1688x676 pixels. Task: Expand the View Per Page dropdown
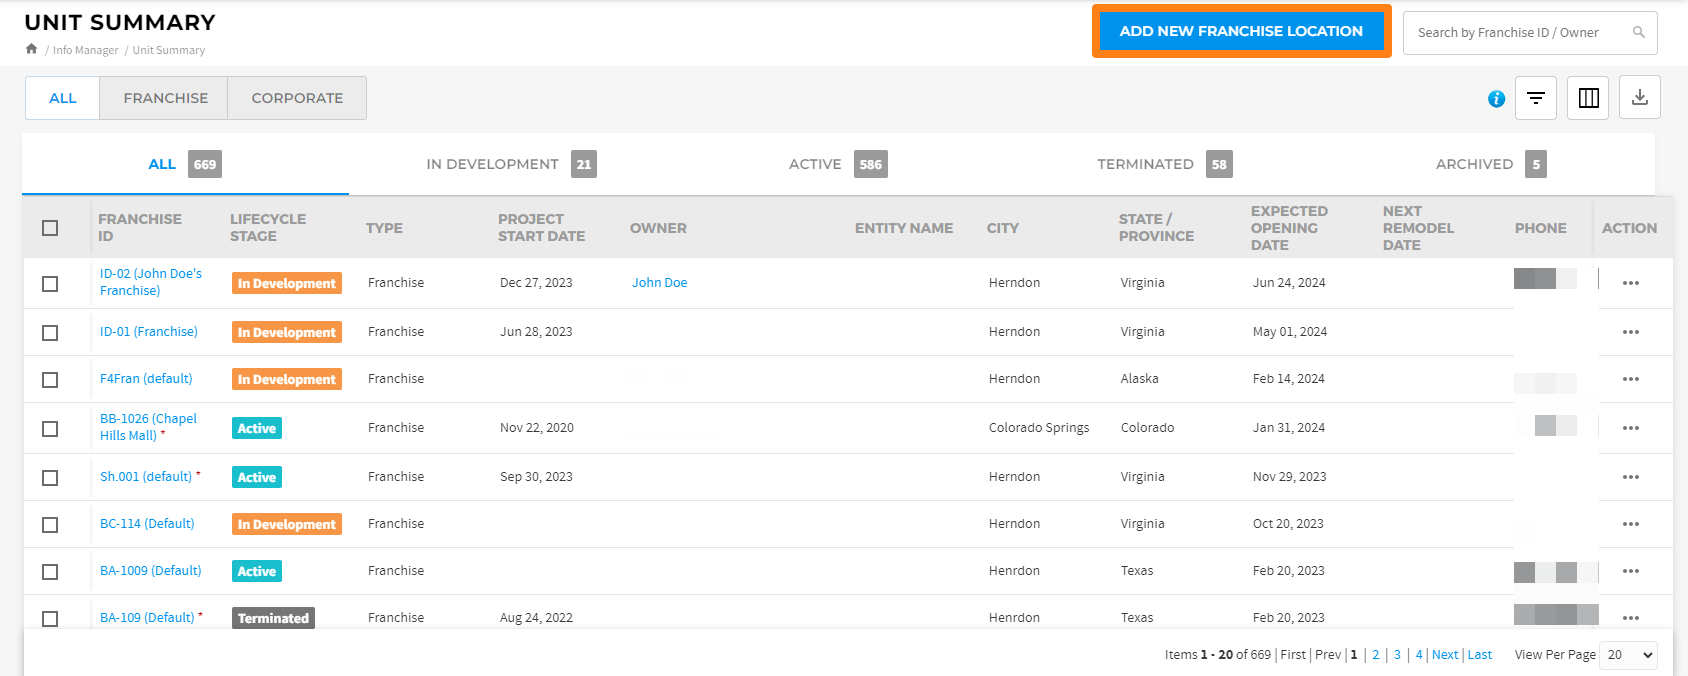tap(1628, 655)
